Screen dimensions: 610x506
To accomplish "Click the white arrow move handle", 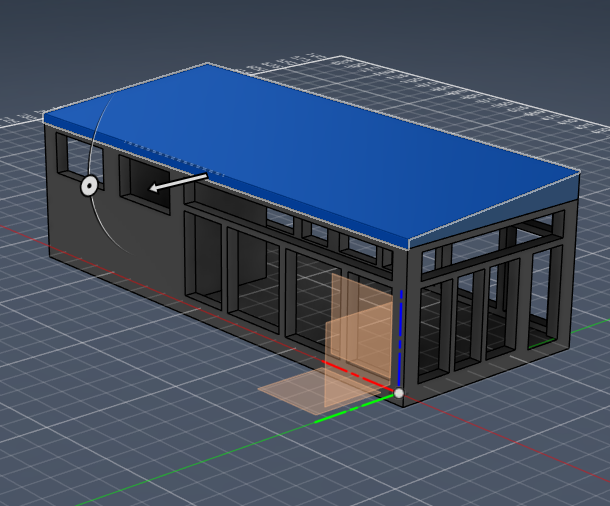I will 178,183.
